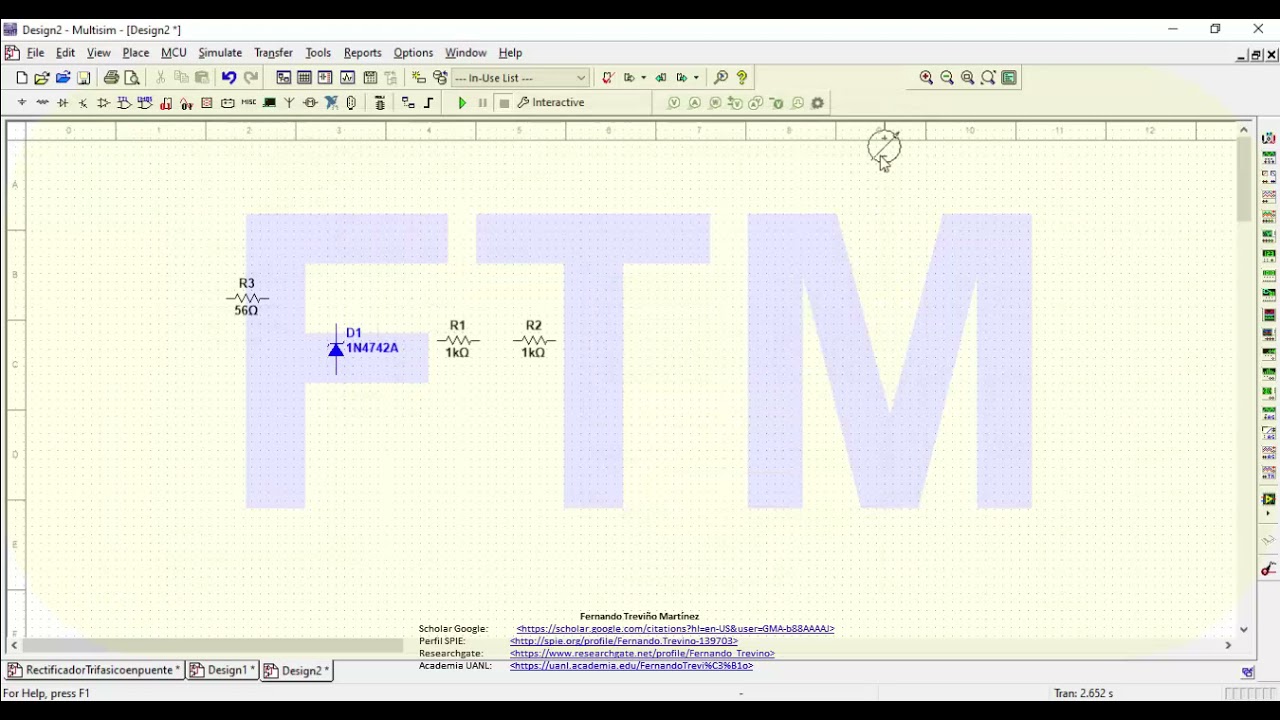
Task: Save the current design
Action: (x=84, y=78)
